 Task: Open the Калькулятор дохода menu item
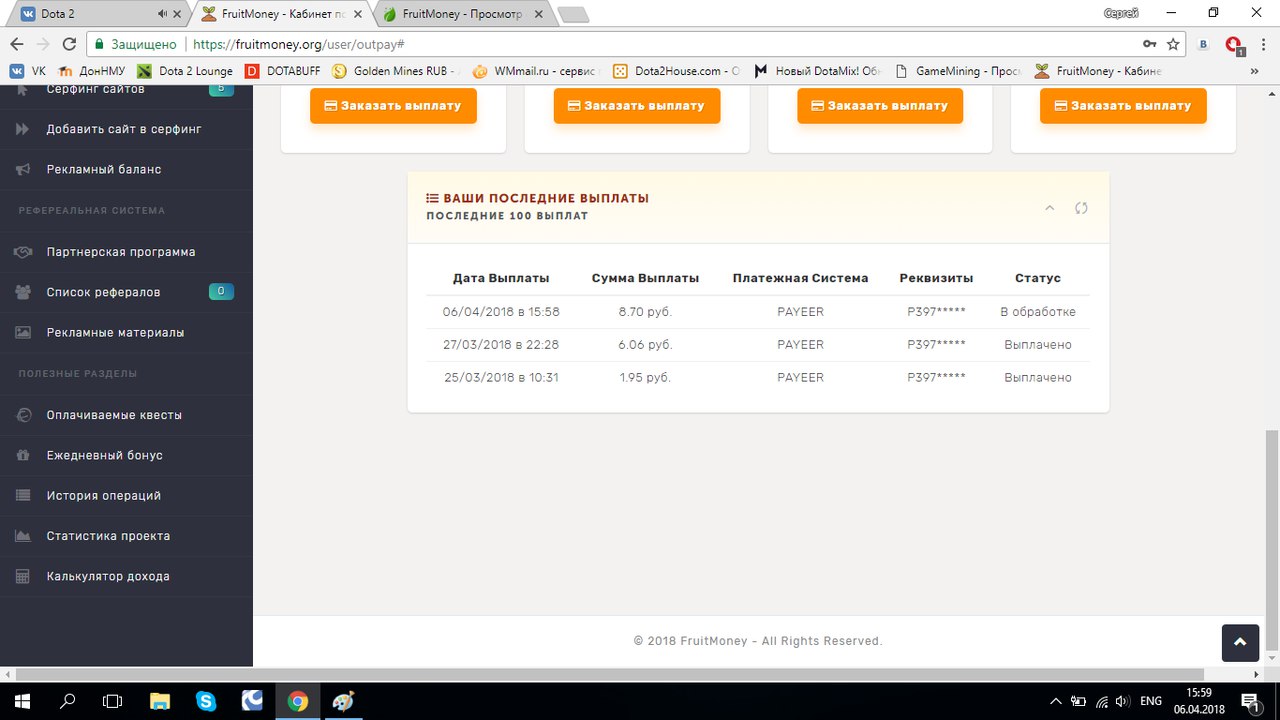(x=126, y=576)
